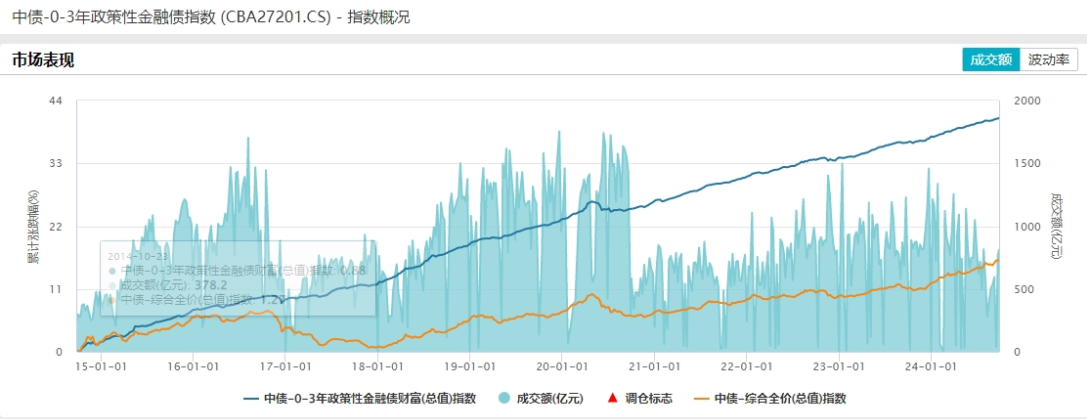Click the 市场表现 section heading

[x=43, y=60]
